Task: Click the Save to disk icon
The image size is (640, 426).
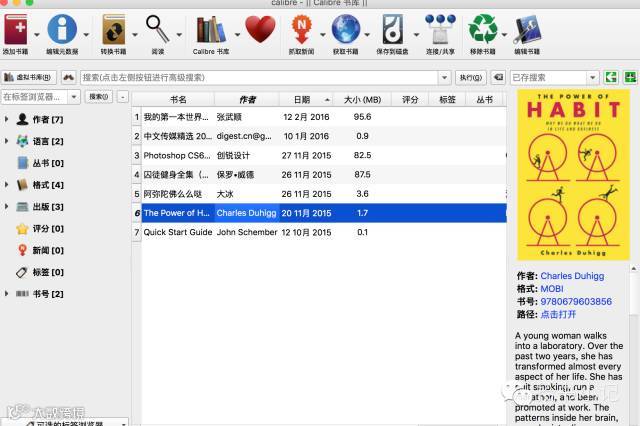Action: tap(392, 29)
